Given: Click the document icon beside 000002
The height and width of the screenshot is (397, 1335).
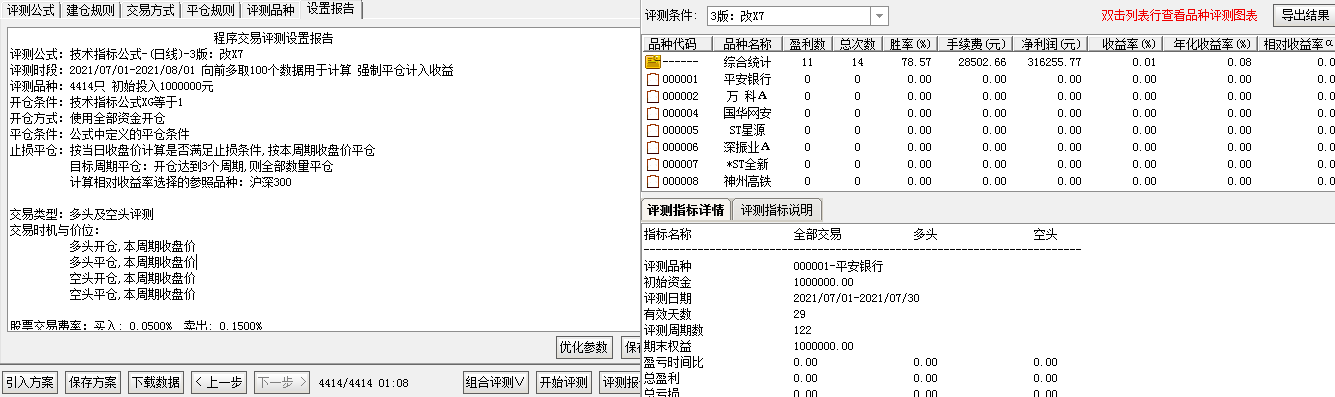Looking at the screenshot, I should (652, 96).
